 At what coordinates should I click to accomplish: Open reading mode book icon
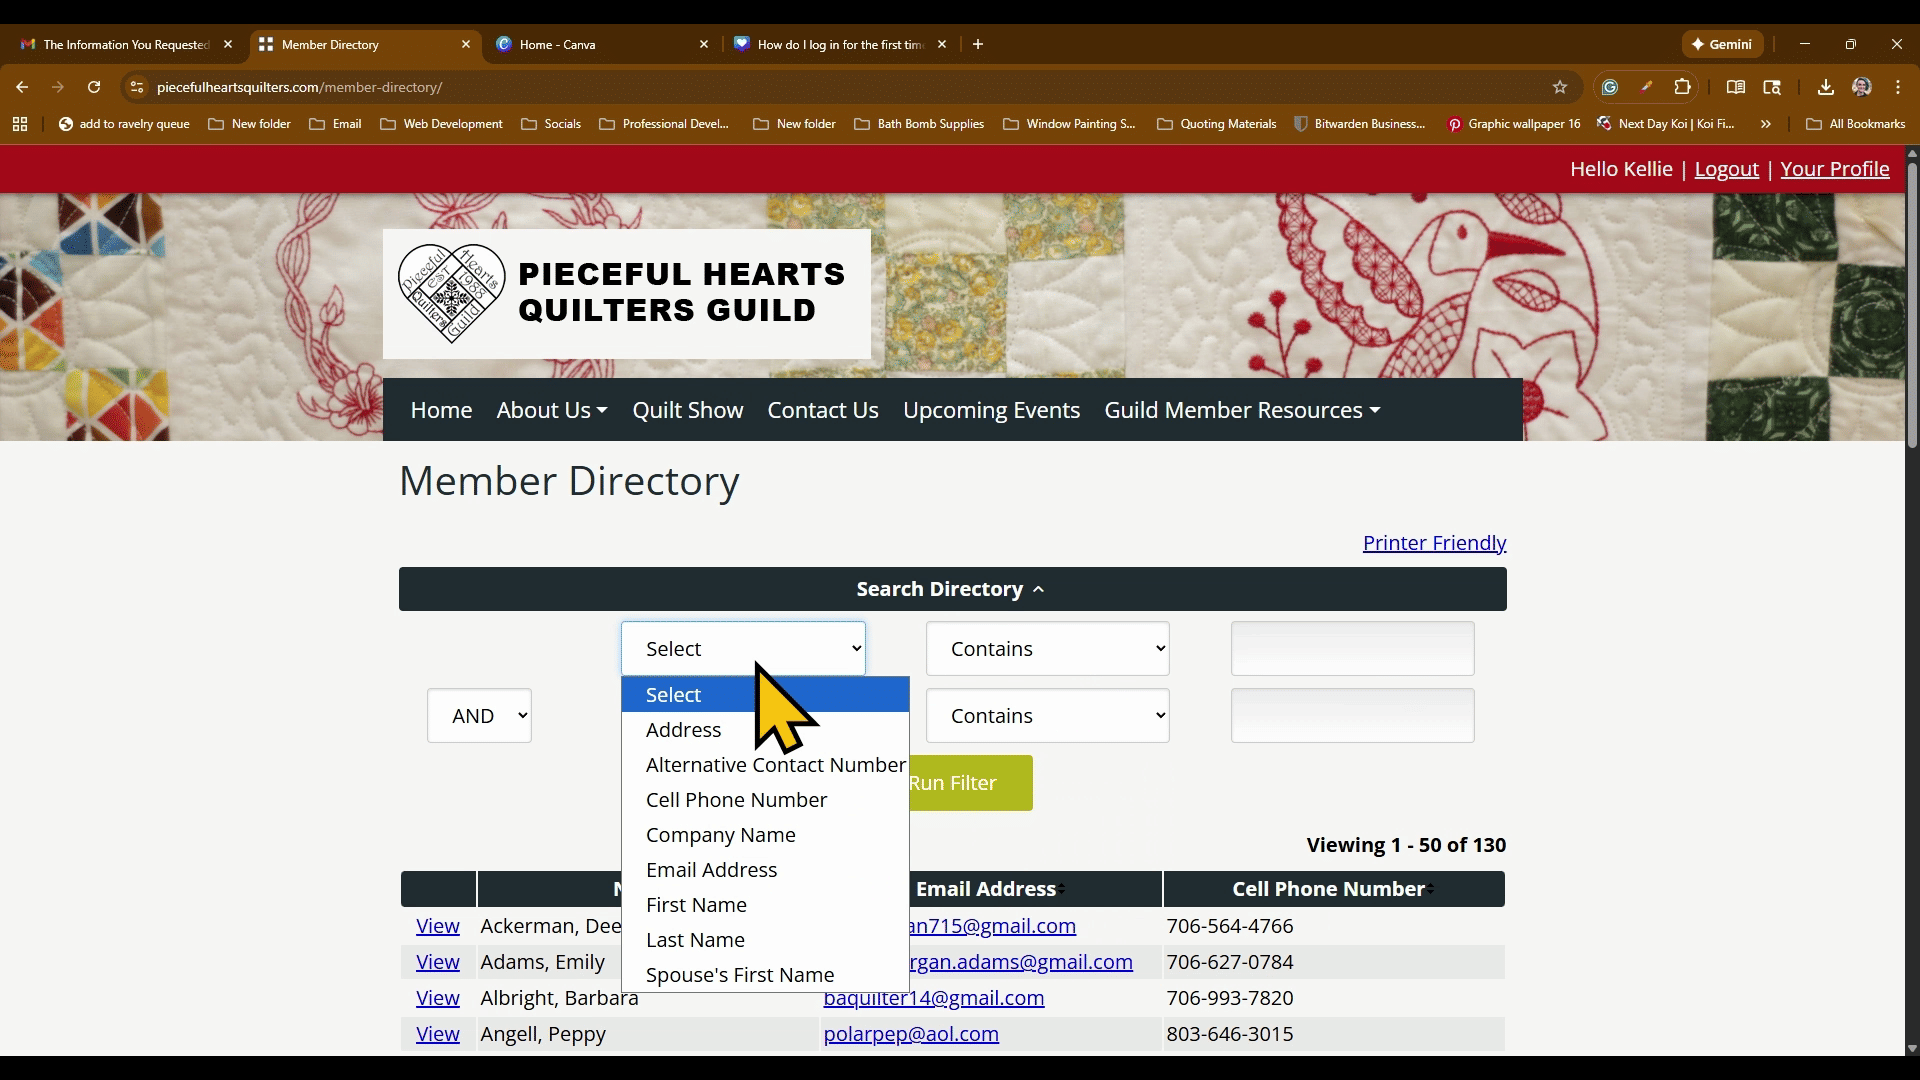[1736, 87]
